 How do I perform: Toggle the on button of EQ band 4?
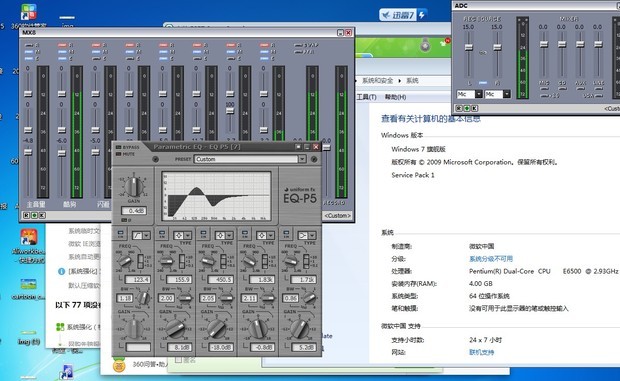tap(245, 234)
